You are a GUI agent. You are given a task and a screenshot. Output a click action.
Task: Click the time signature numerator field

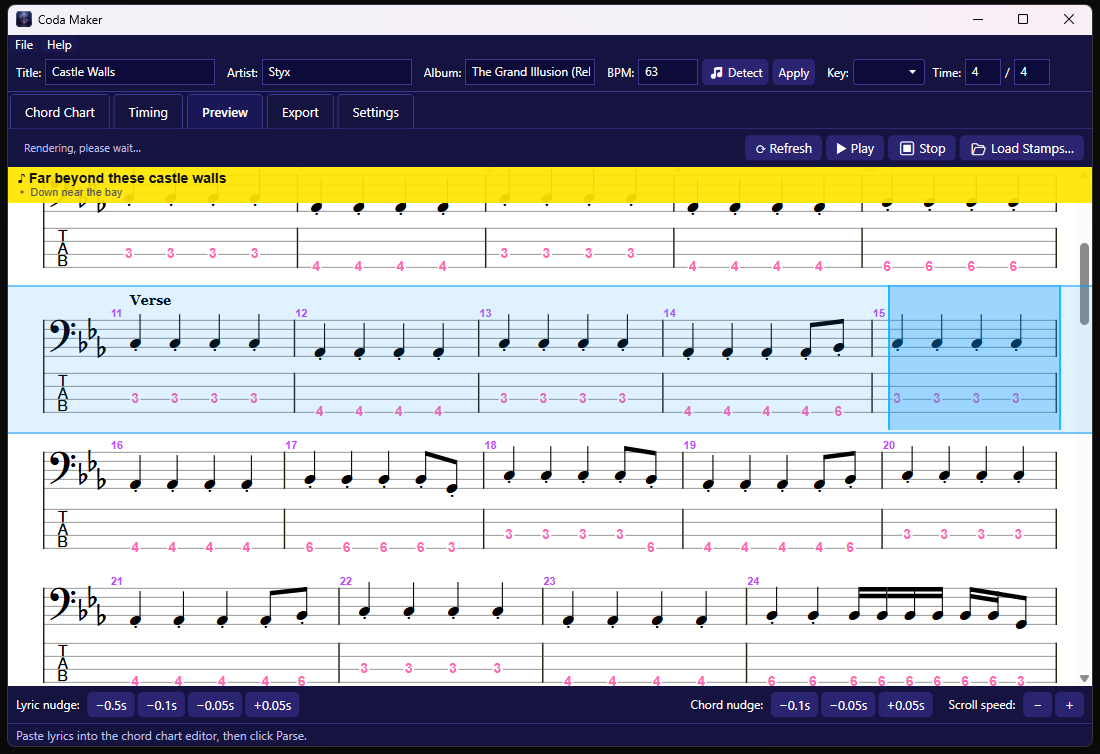tap(983, 72)
